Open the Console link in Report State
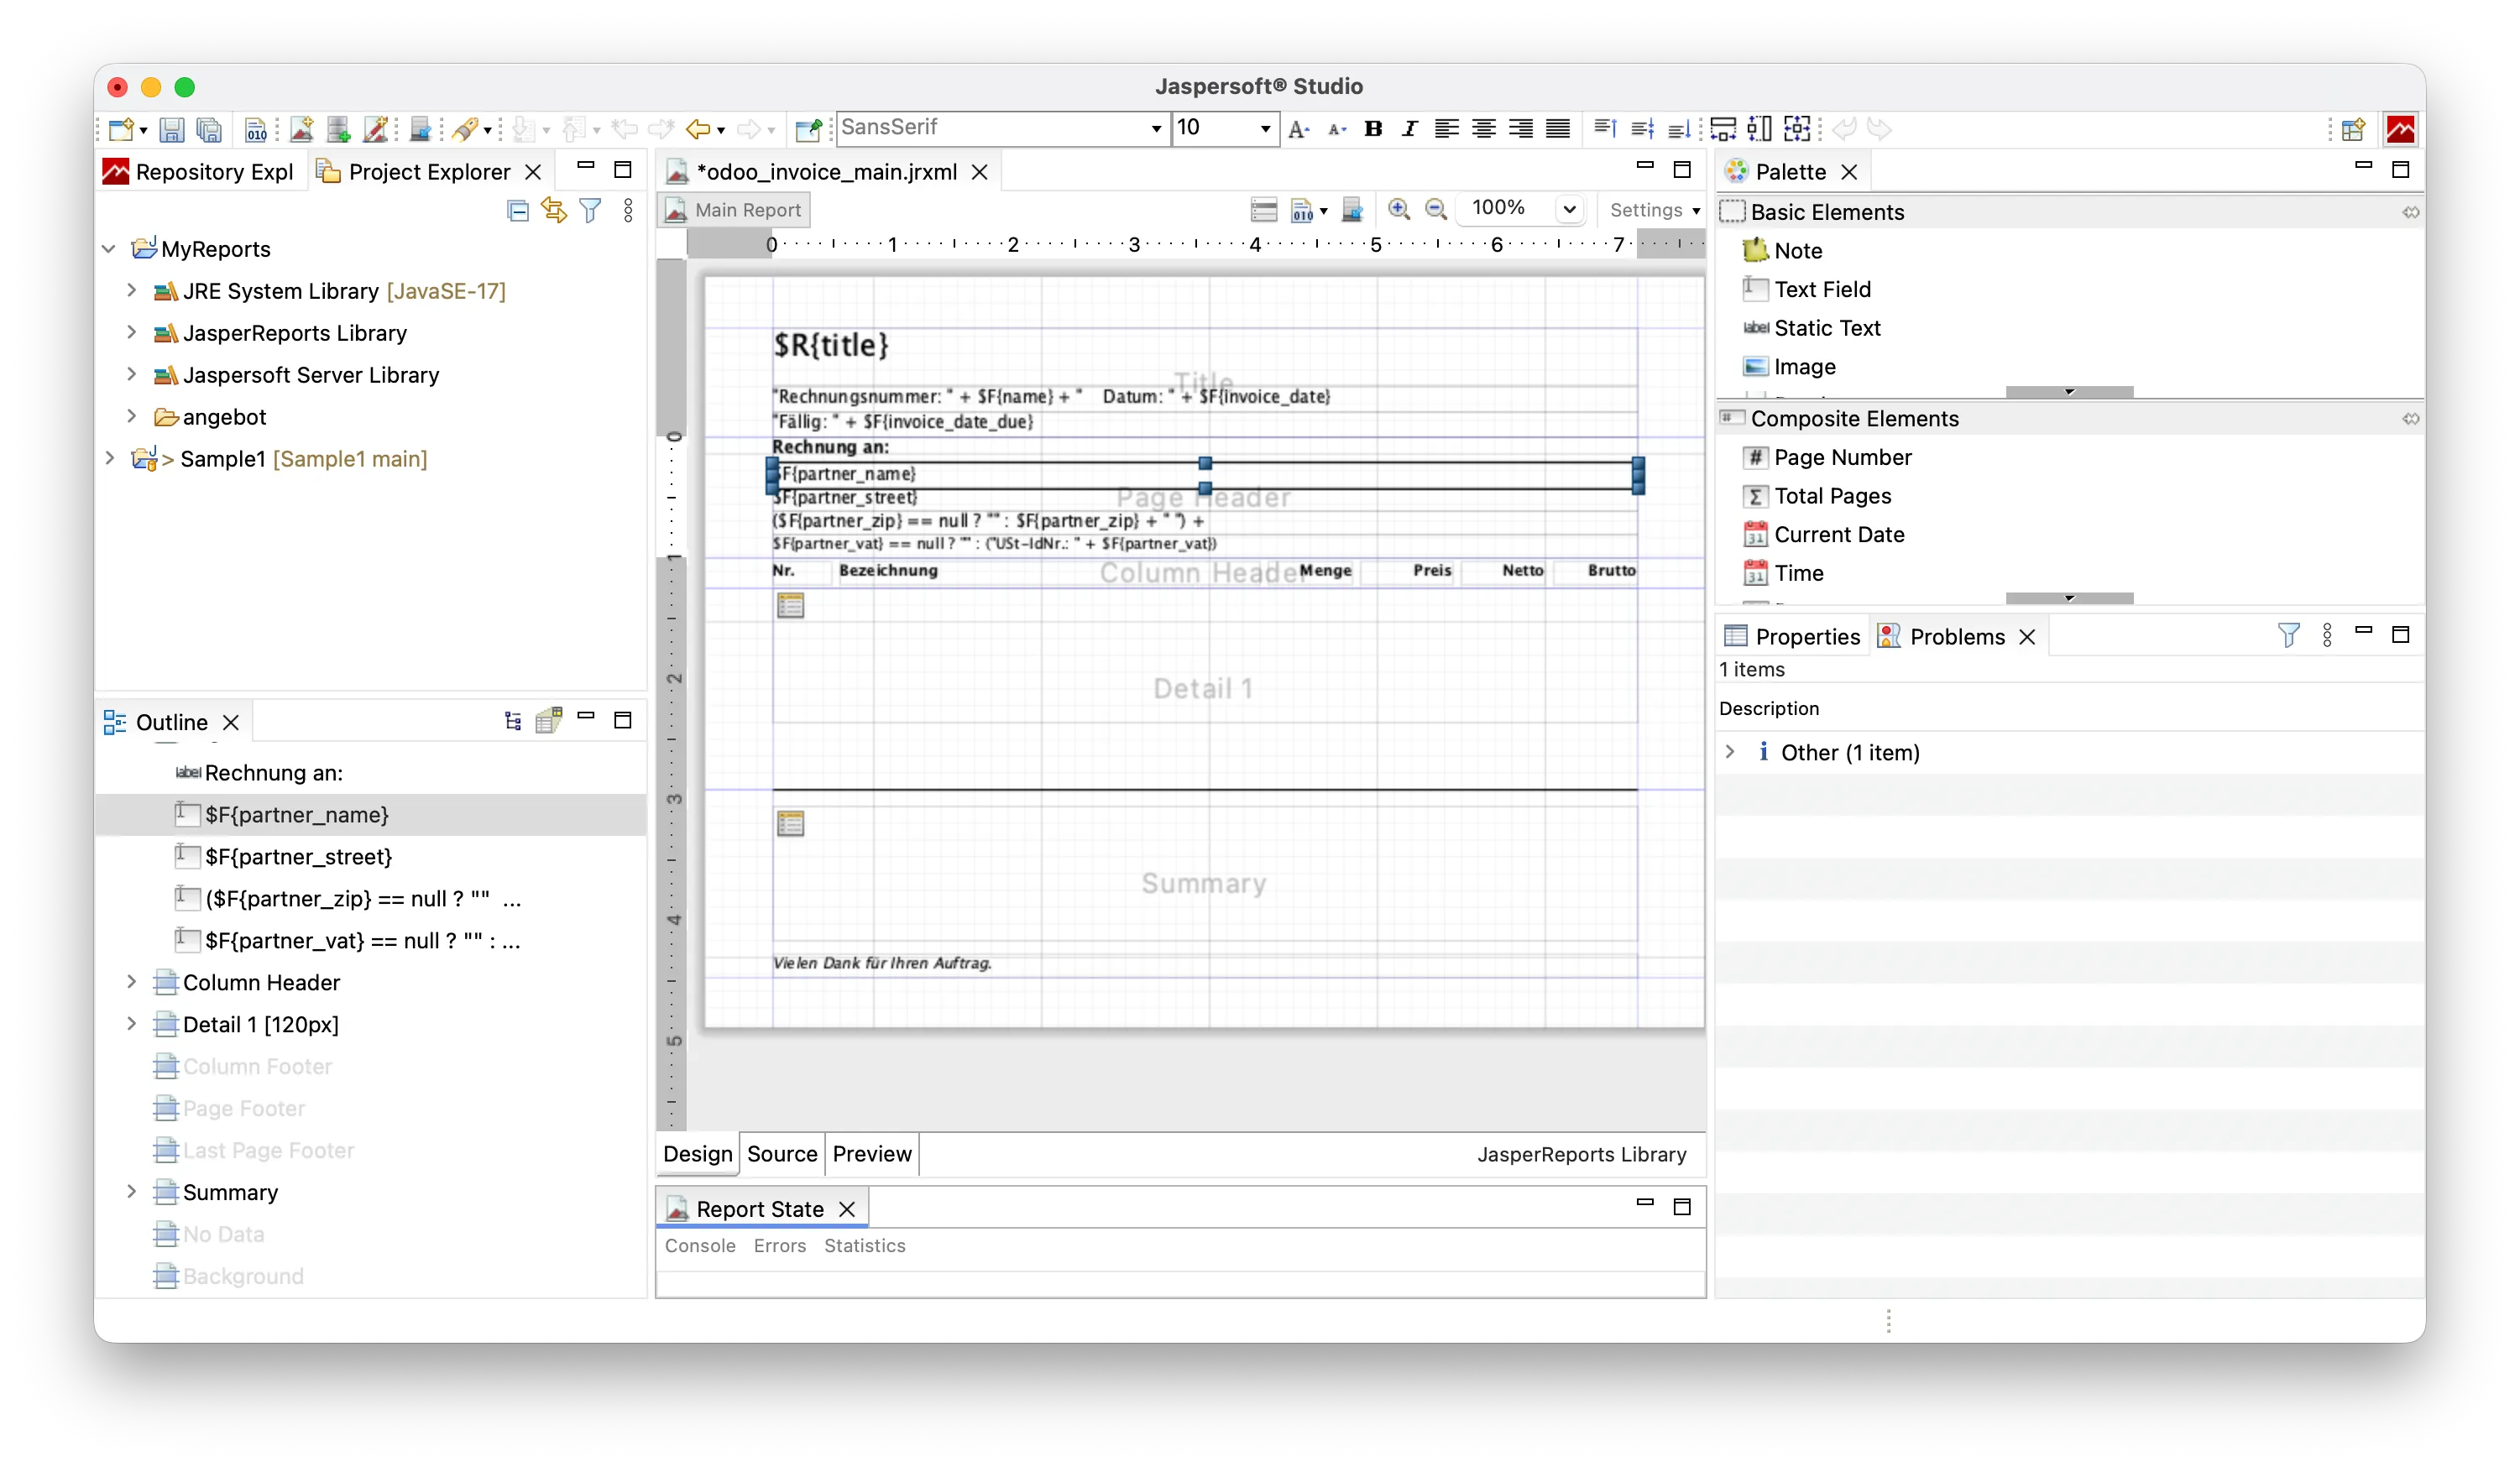 700,1245
